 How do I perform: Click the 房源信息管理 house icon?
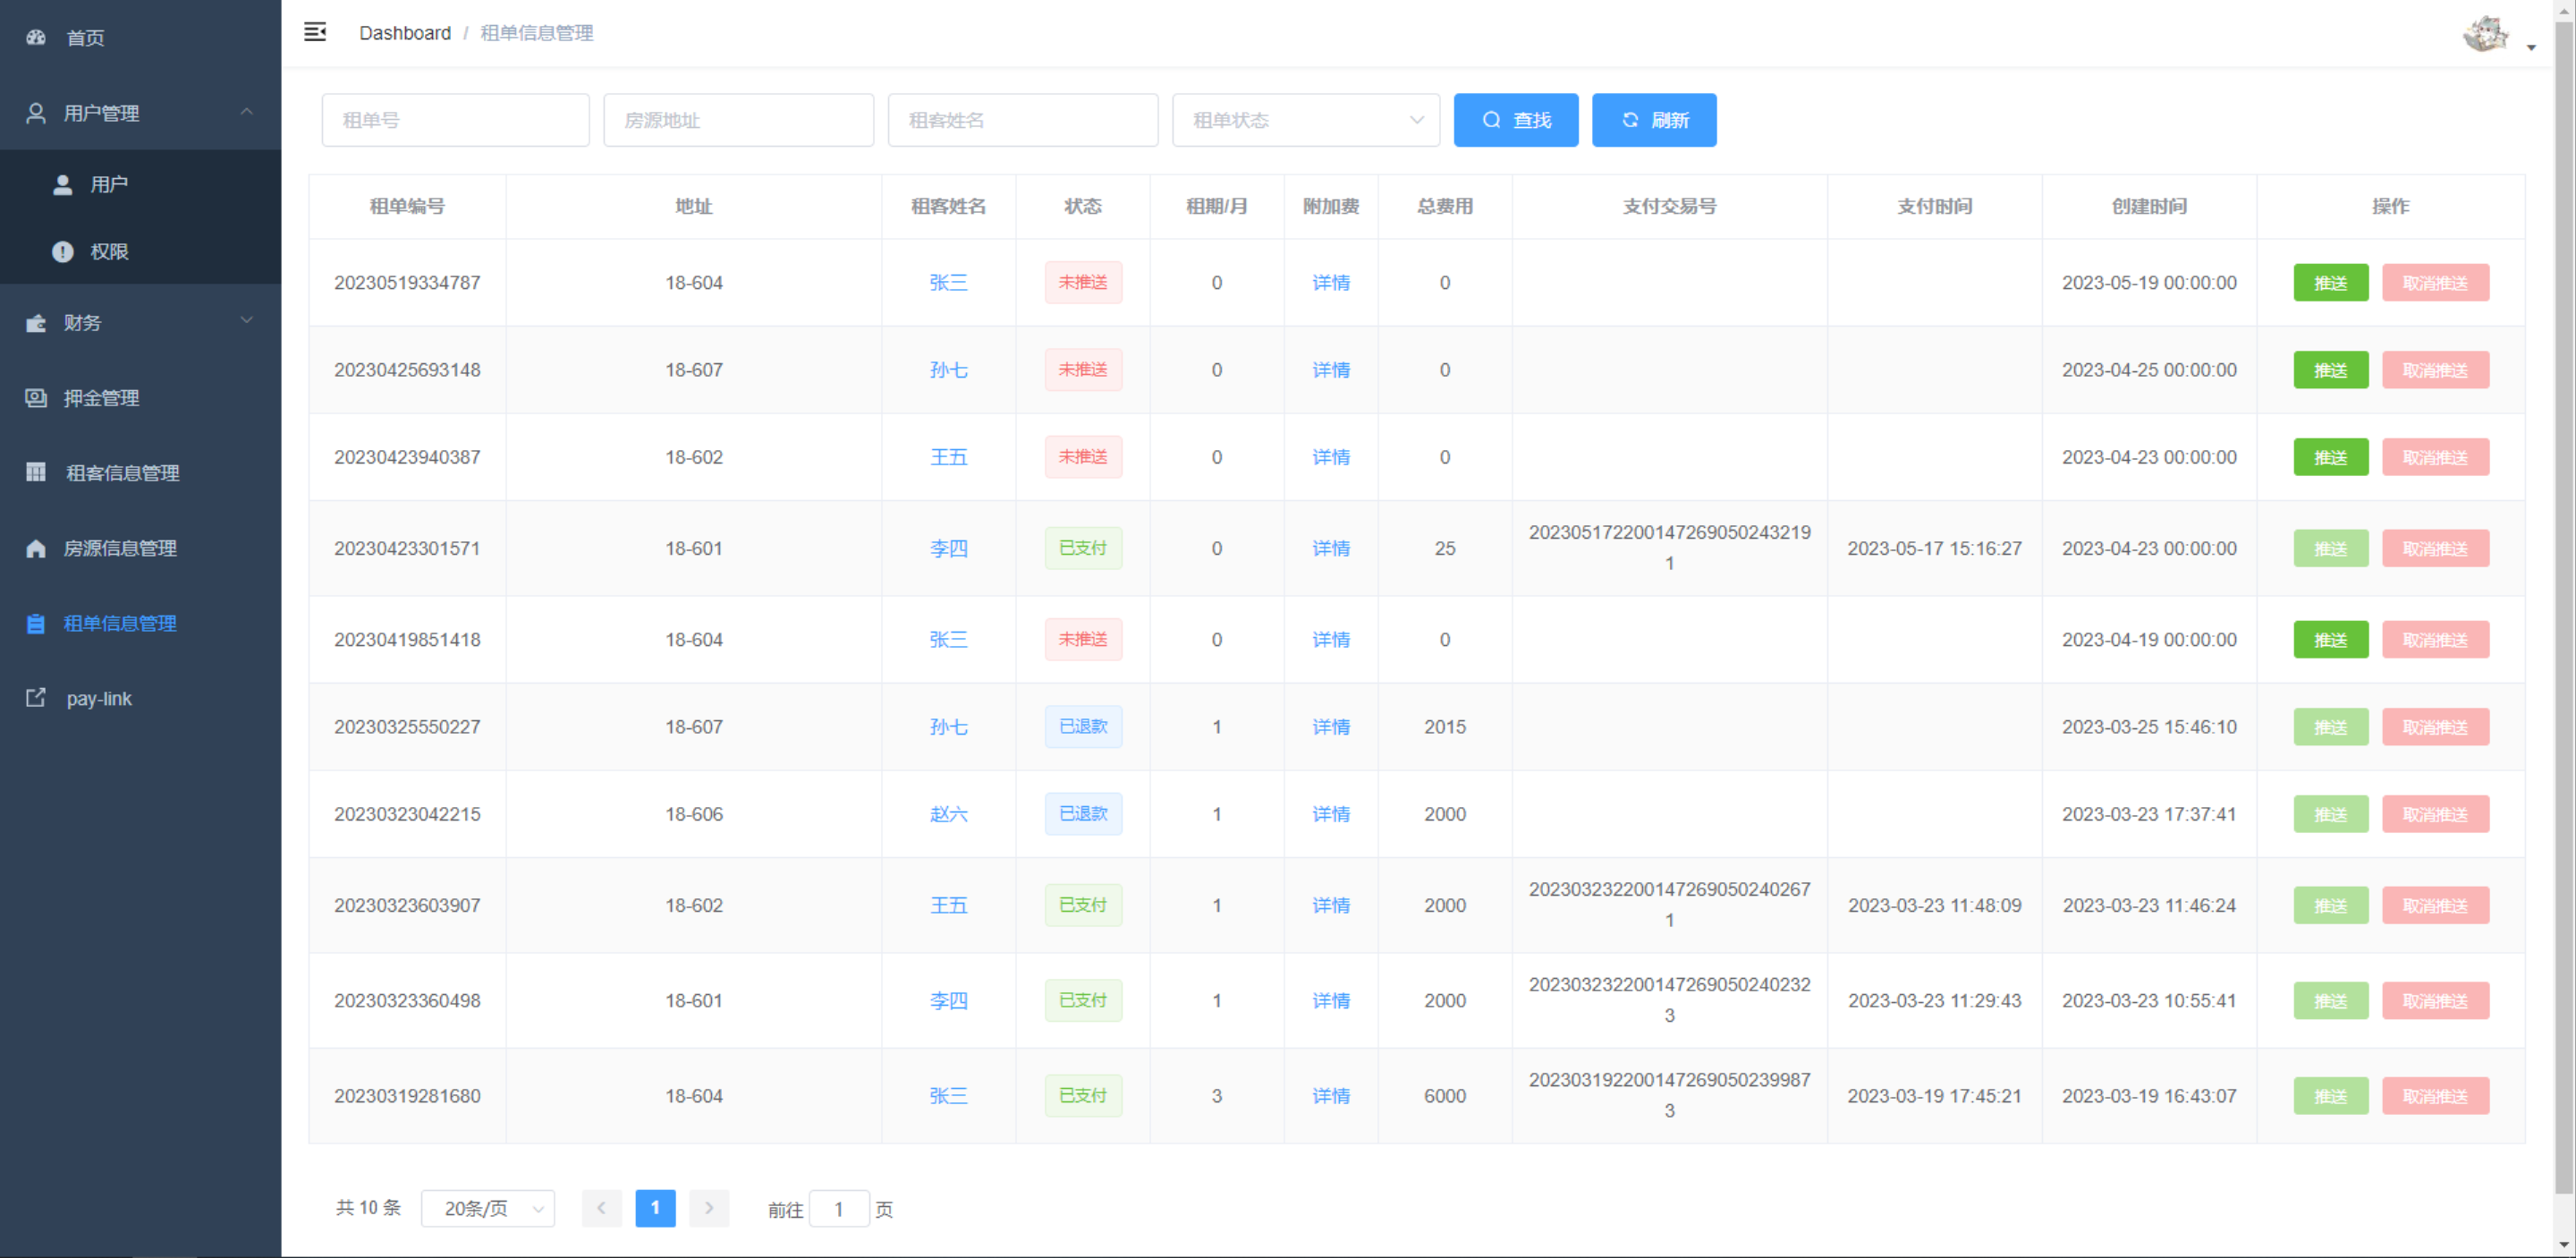36,548
